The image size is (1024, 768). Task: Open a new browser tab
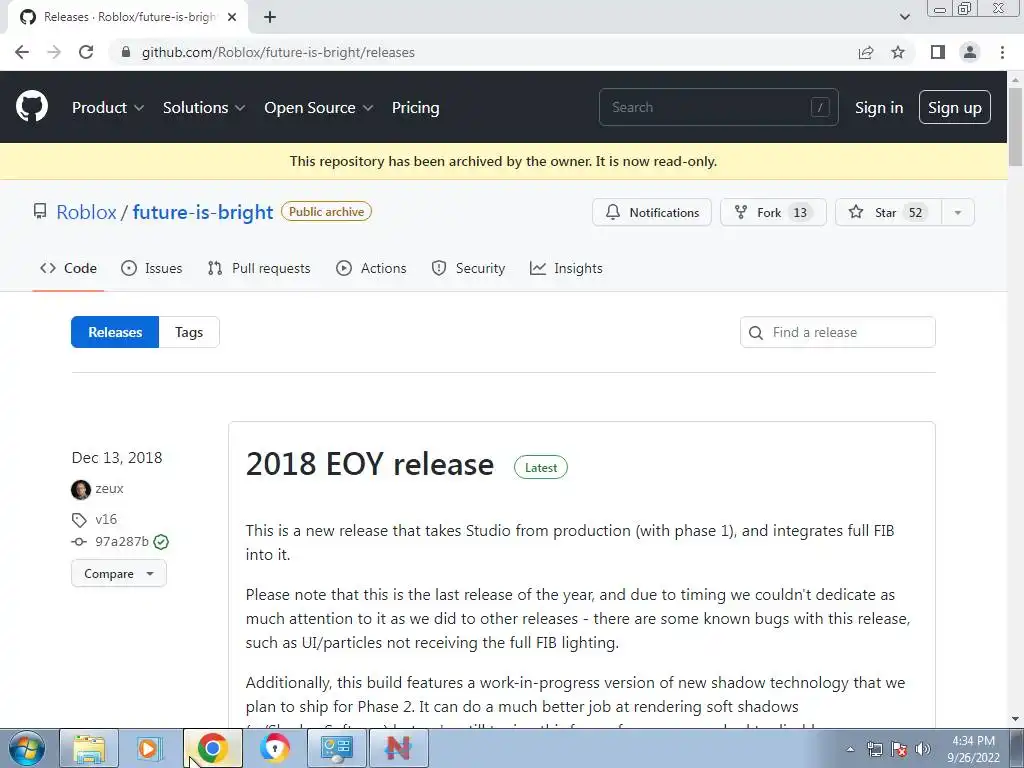point(270,17)
